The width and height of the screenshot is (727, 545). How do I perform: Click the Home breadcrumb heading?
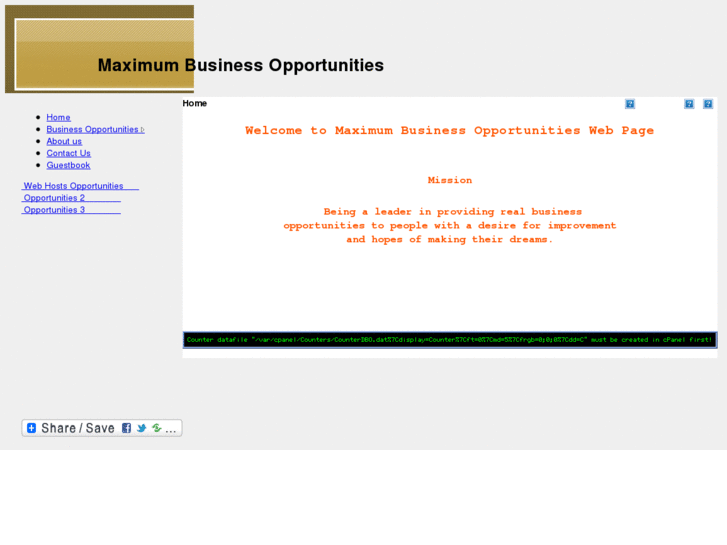(195, 103)
